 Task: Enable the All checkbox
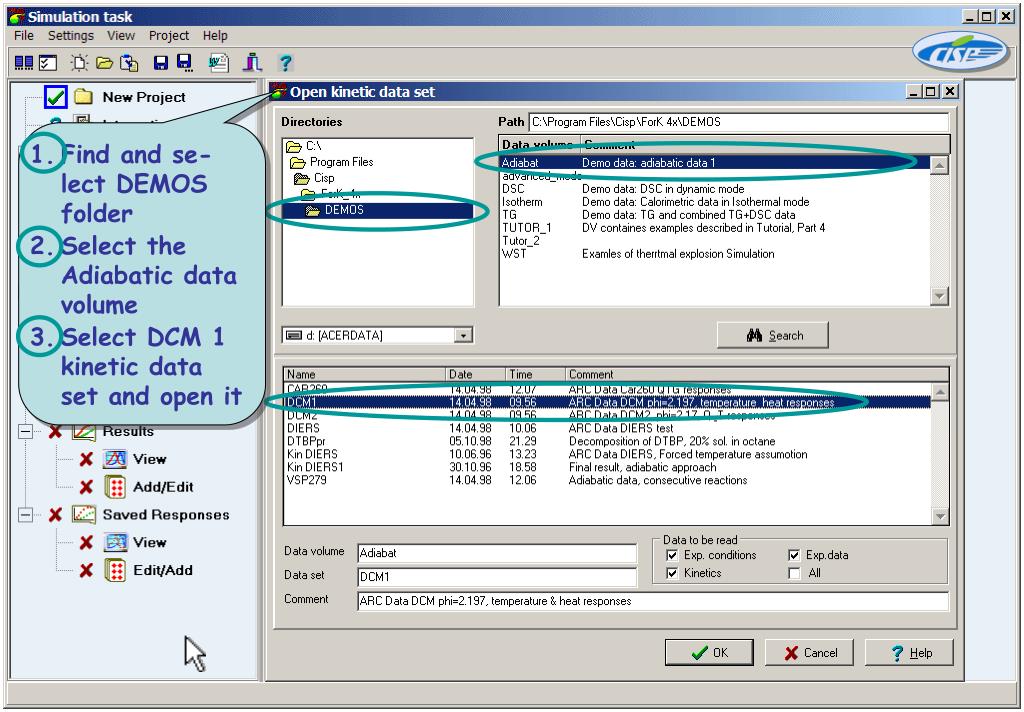(x=794, y=573)
